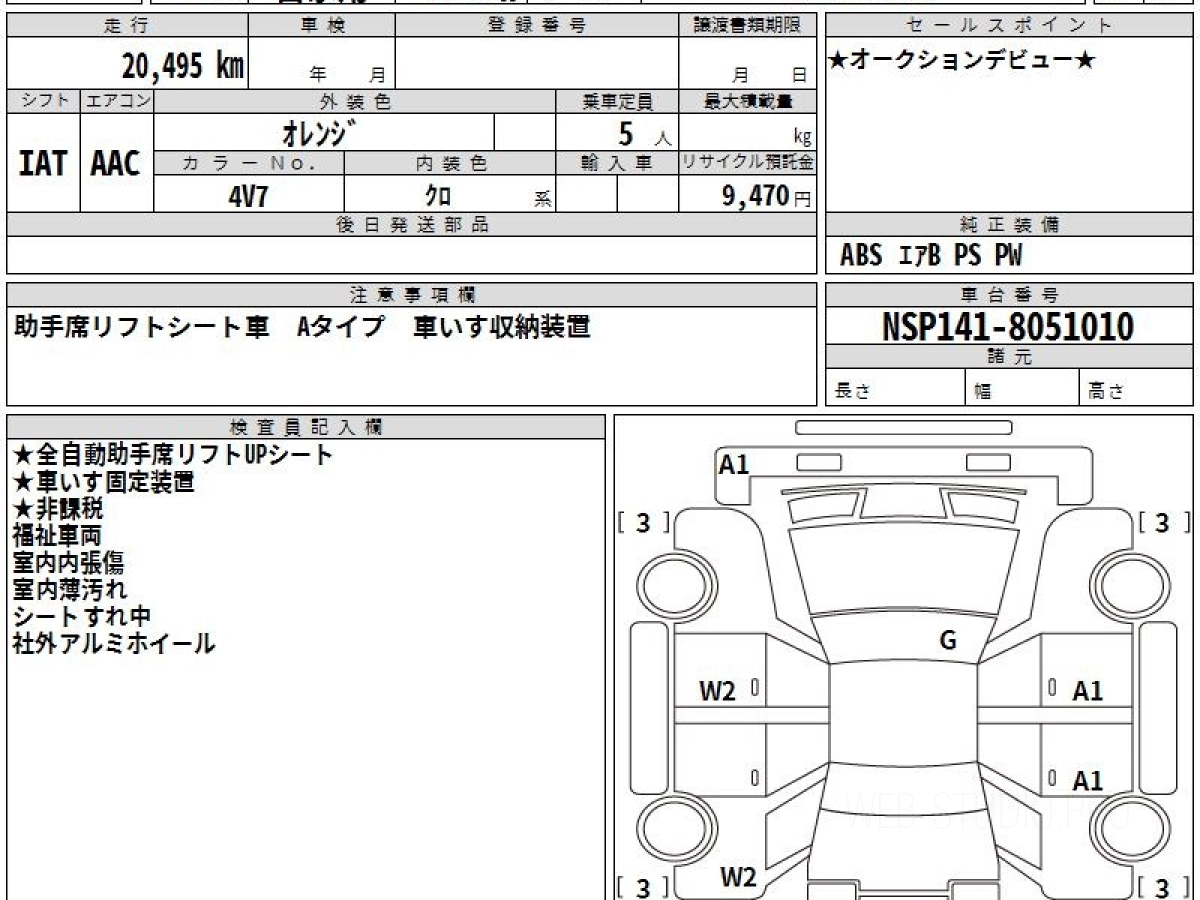The image size is (1200, 900).
Task: Click the 車台番号 heading
Action: [x=1009, y=295]
